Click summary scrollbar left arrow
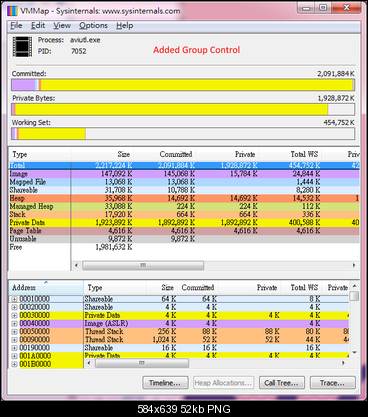 coord(76,265)
